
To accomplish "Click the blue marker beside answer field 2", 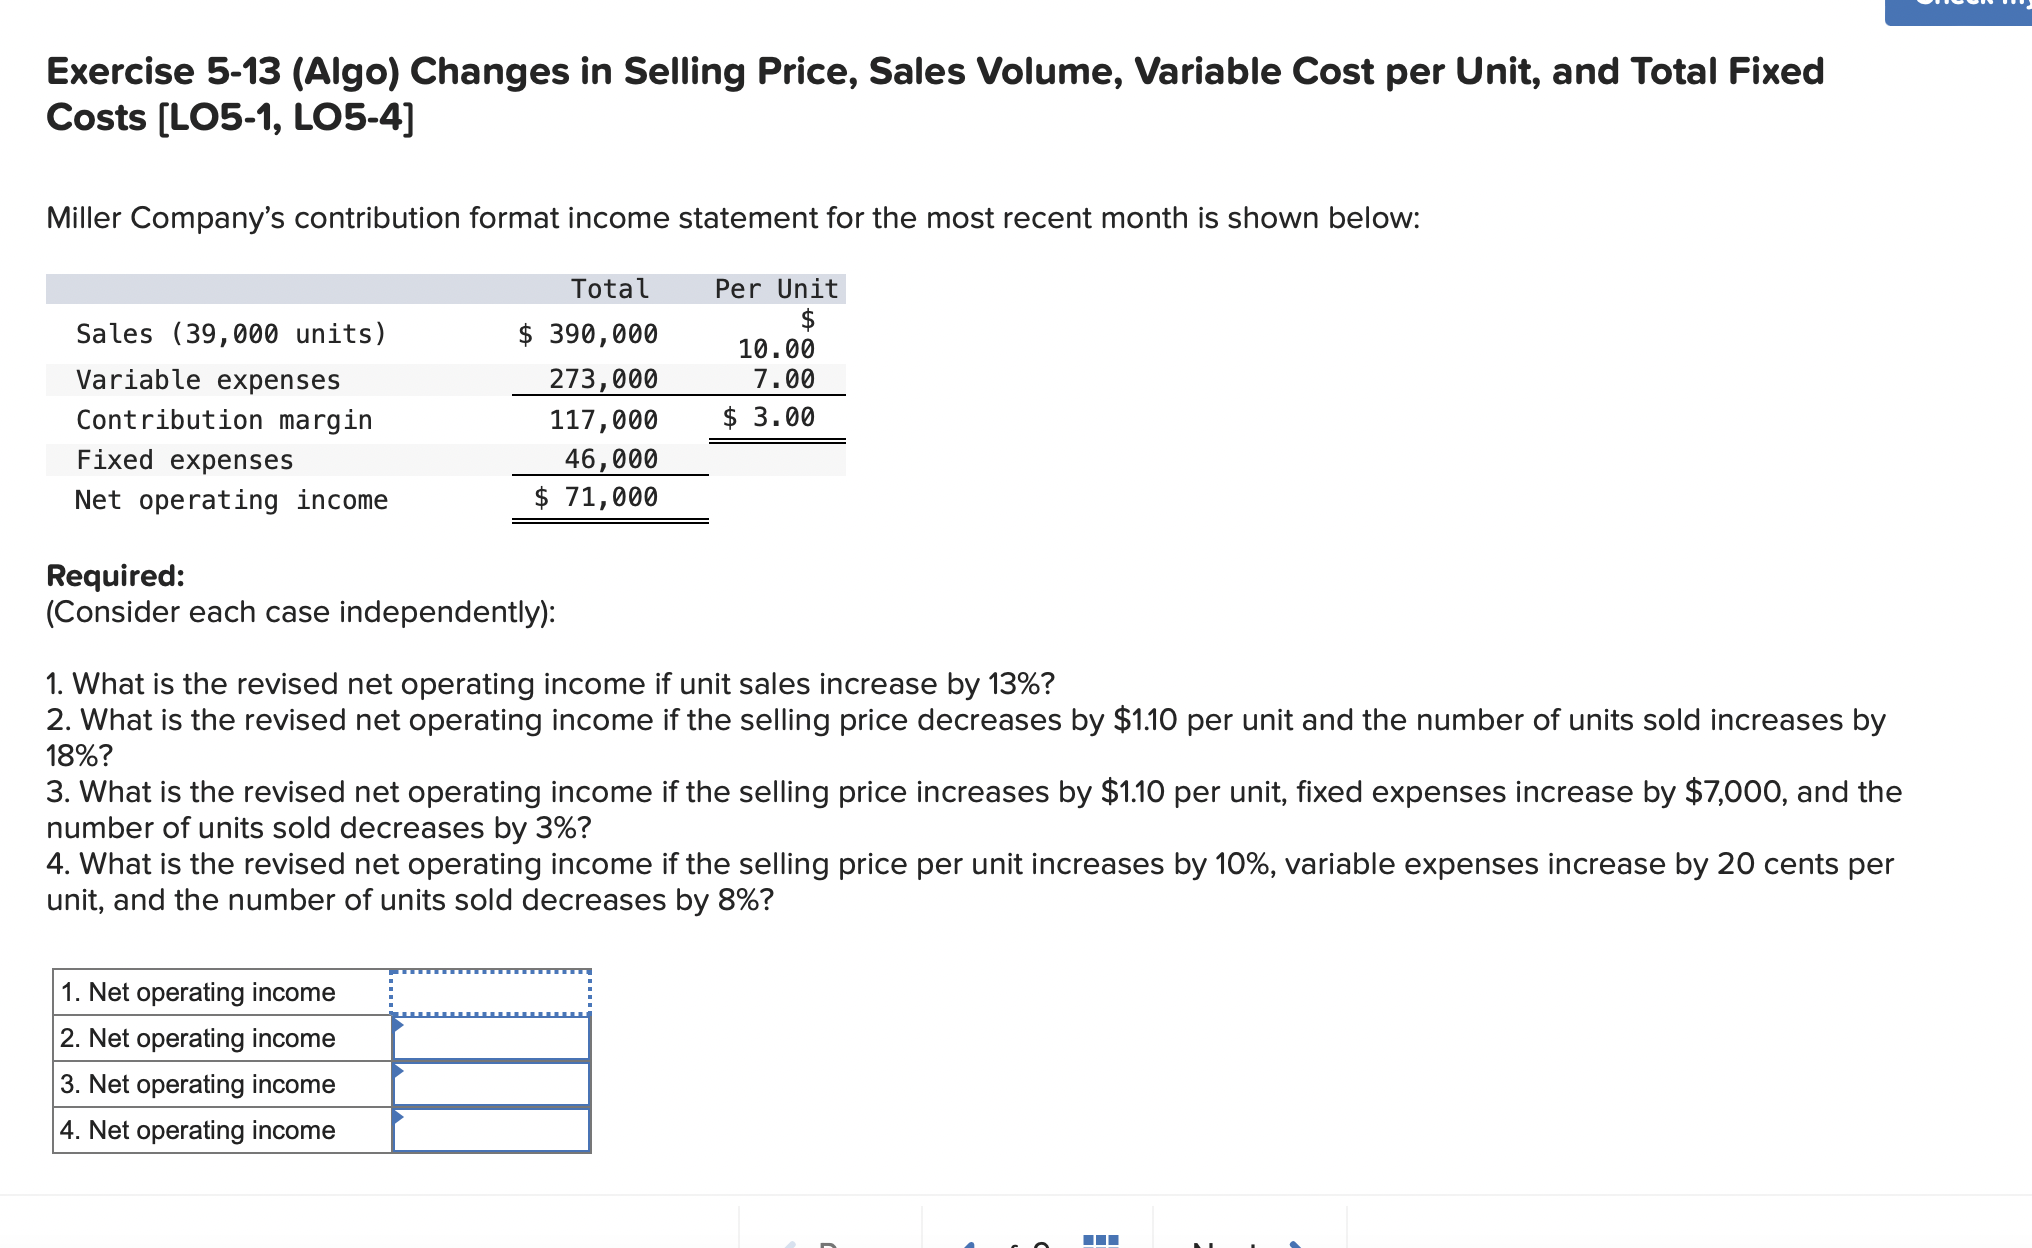I will click(398, 1026).
